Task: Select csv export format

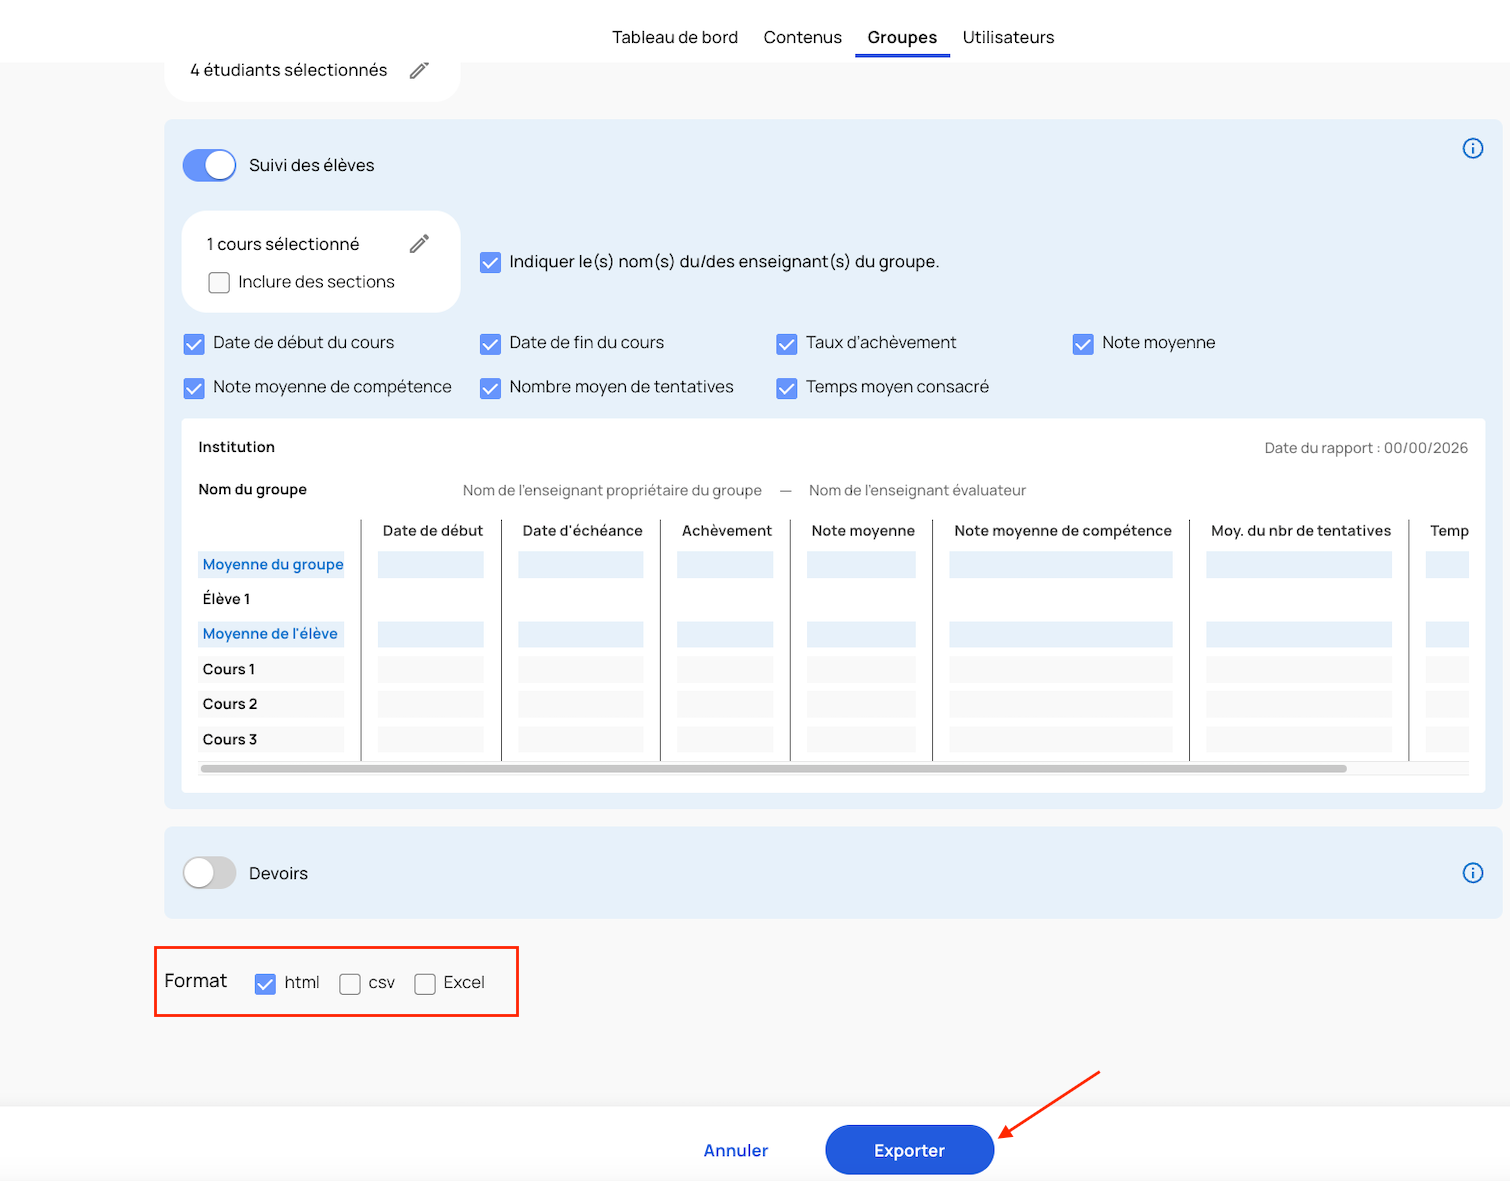Action: tap(350, 984)
